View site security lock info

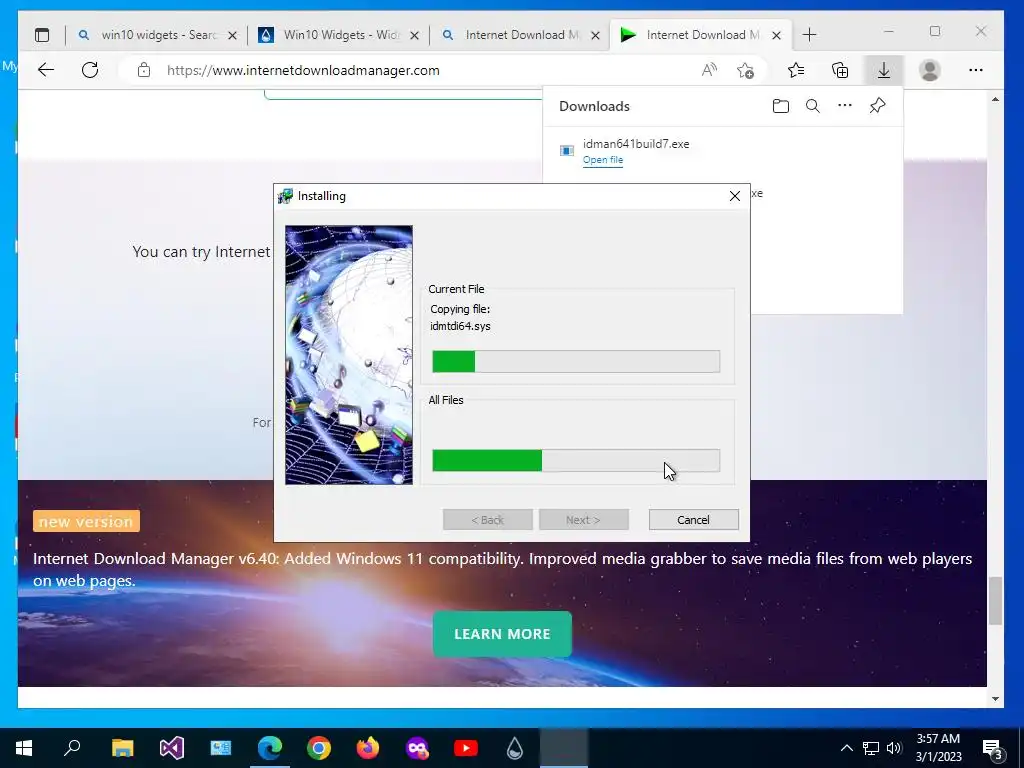coord(144,70)
